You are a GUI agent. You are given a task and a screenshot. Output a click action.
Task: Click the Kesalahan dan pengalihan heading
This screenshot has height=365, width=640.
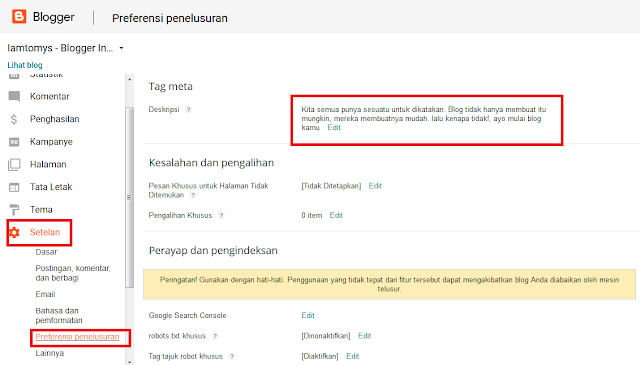click(211, 163)
